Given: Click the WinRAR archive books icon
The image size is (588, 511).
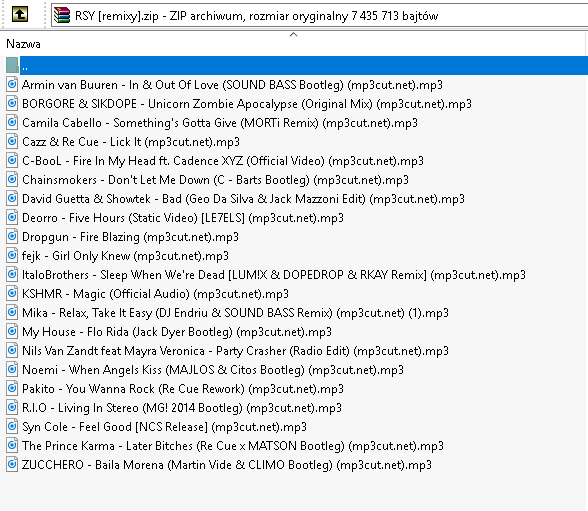Looking at the screenshot, I should (x=62, y=15).
